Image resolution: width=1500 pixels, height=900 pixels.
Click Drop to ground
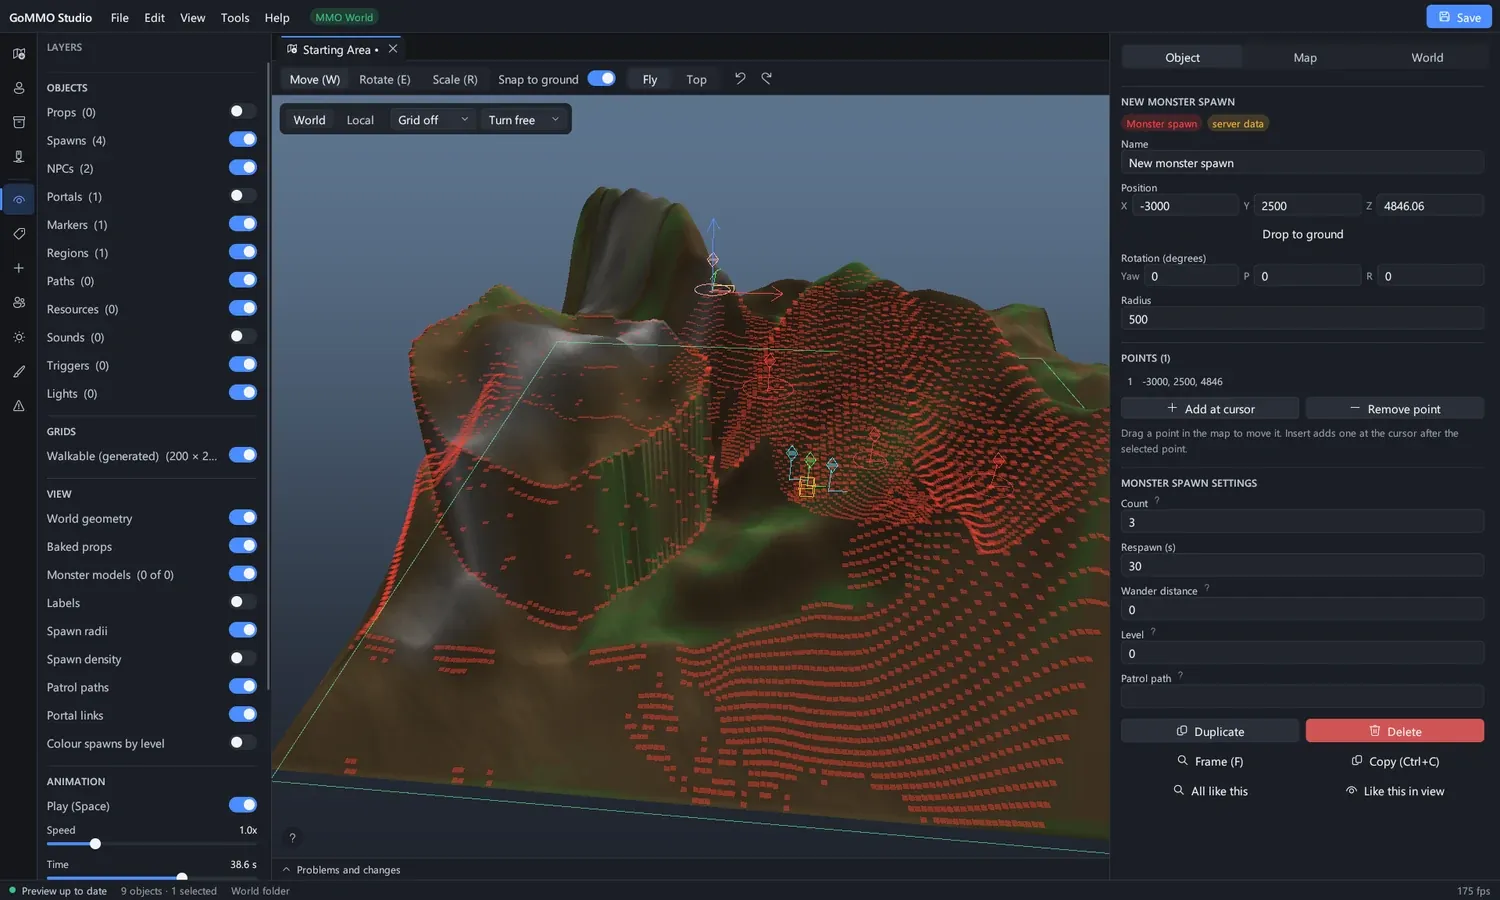point(1302,234)
